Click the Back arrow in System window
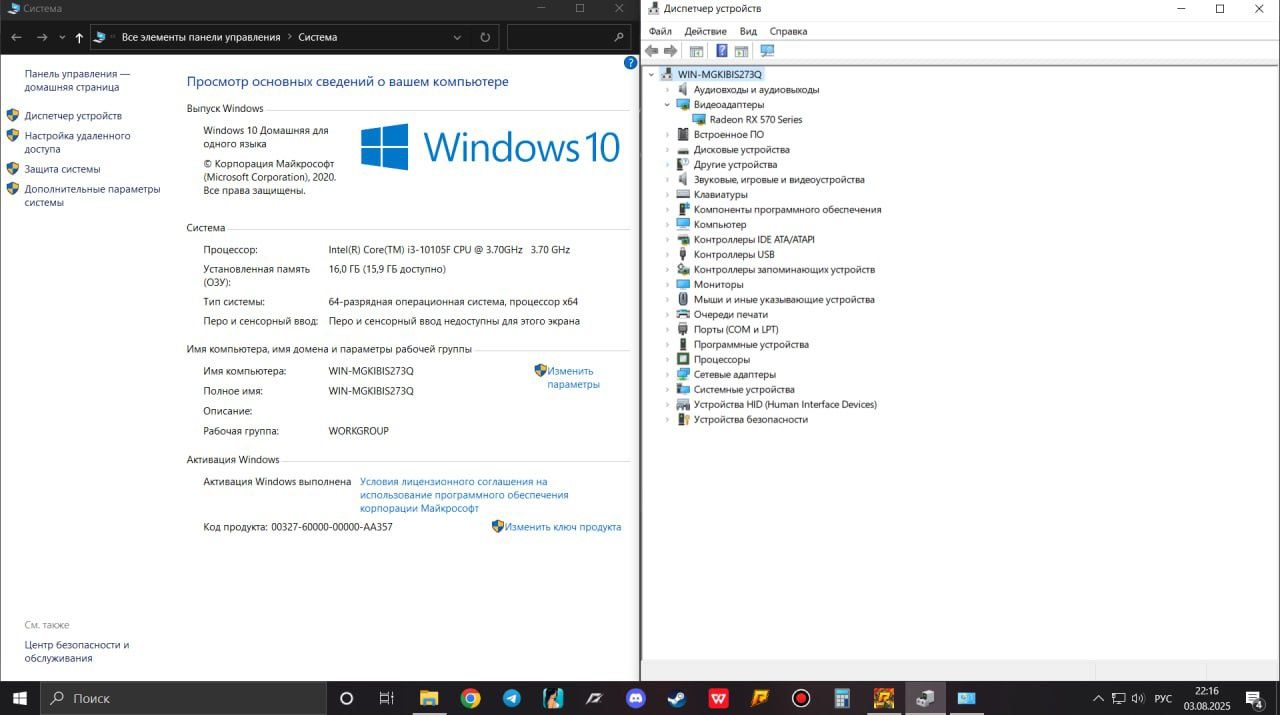The image size is (1280, 715). coord(16,37)
